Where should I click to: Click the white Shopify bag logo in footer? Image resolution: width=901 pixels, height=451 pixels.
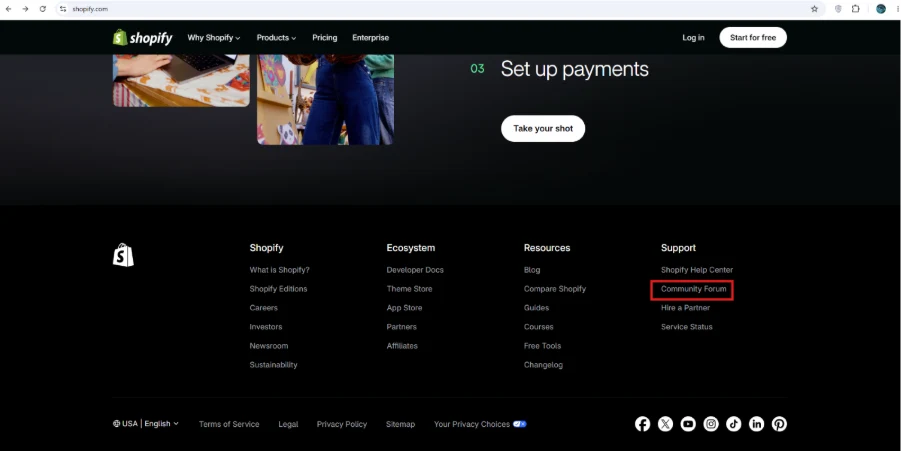click(x=123, y=255)
